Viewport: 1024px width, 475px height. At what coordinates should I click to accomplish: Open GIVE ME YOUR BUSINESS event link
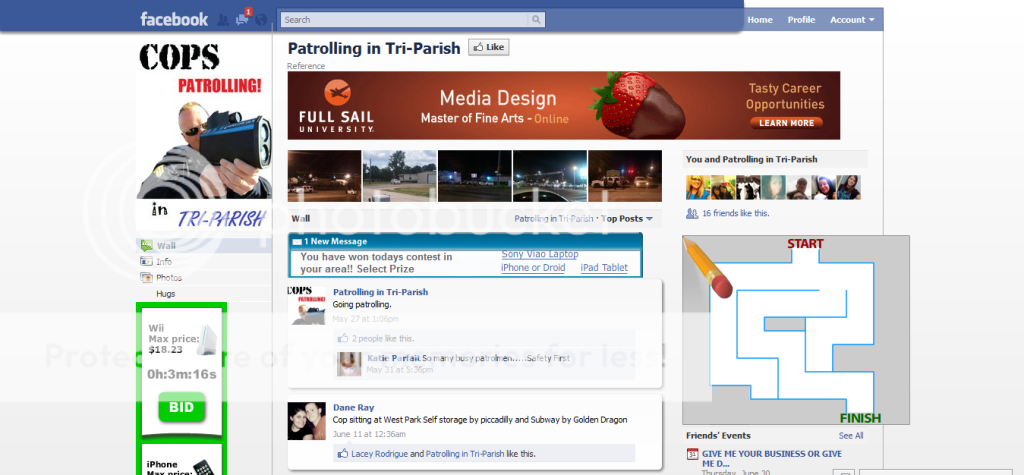coord(772,459)
